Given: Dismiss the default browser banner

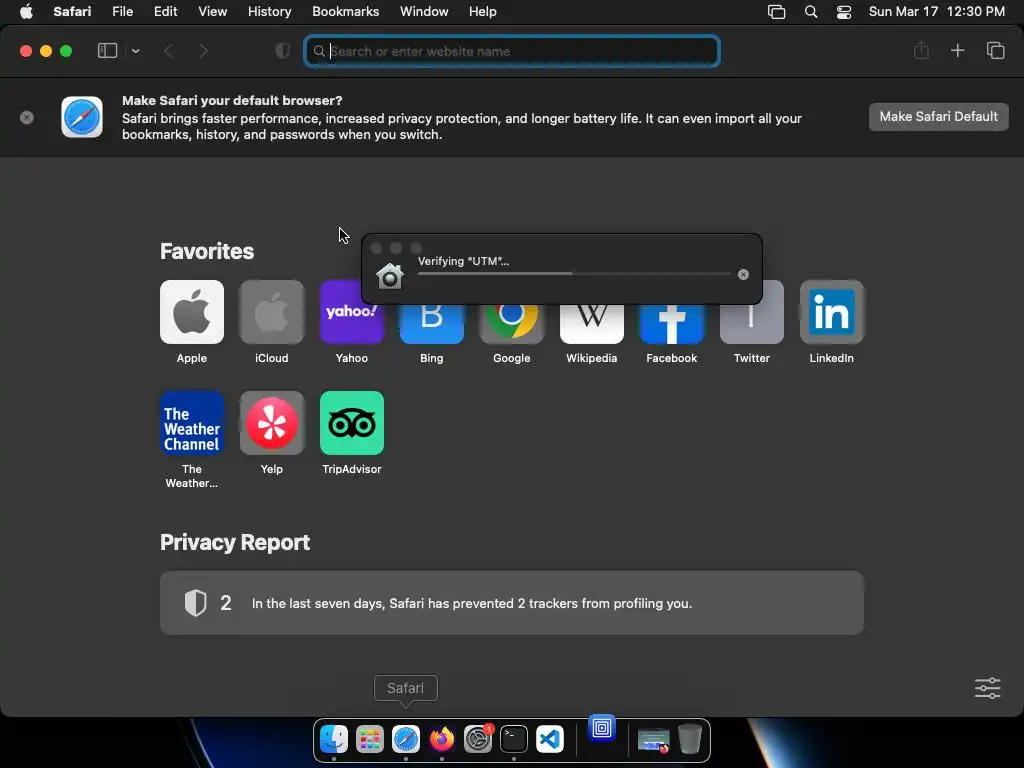Looking at the screenshot, I should coord(27,118).
